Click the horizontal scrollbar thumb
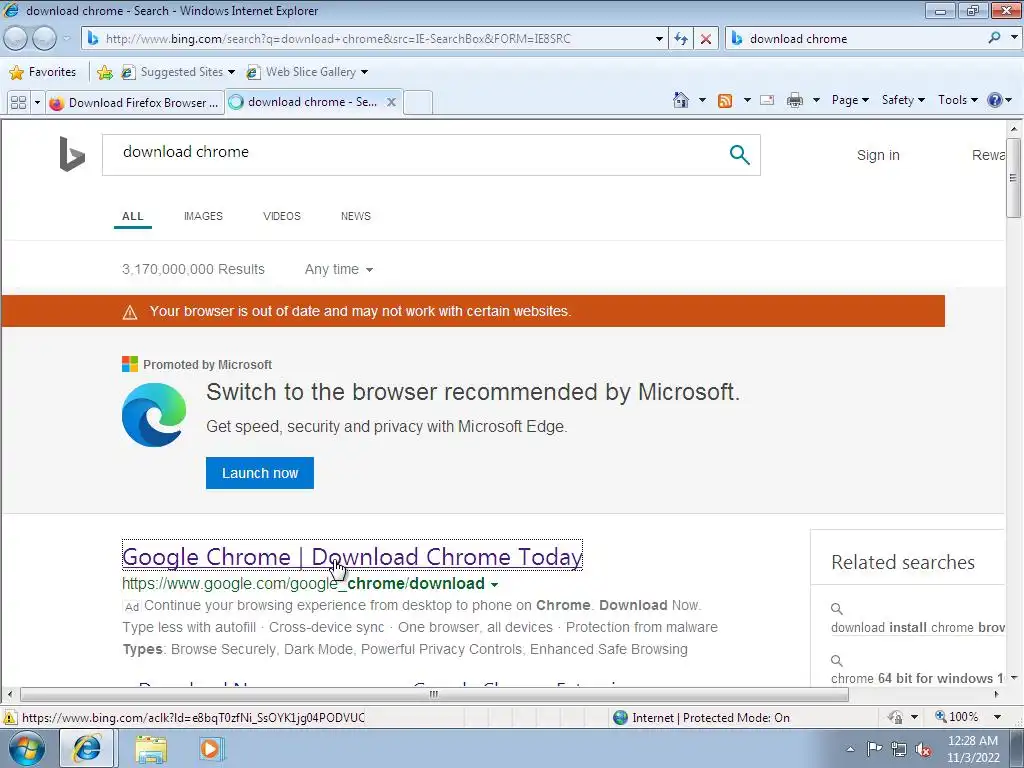The image size is (1024, 768). click(434, 694)
